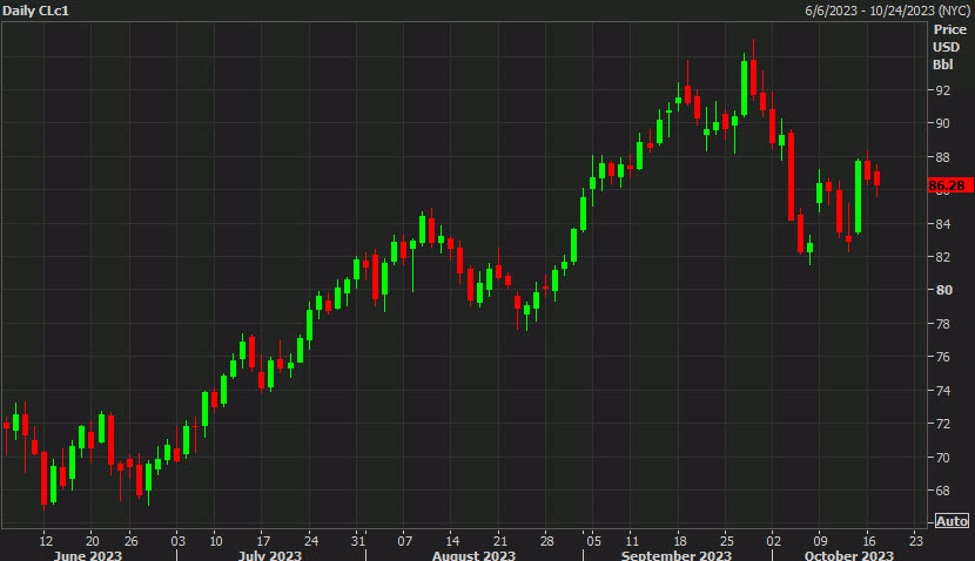Click the 07 date tick in August
Viewport: 975px width, 561px height.
pyautogui.click(x=405, y=540)
